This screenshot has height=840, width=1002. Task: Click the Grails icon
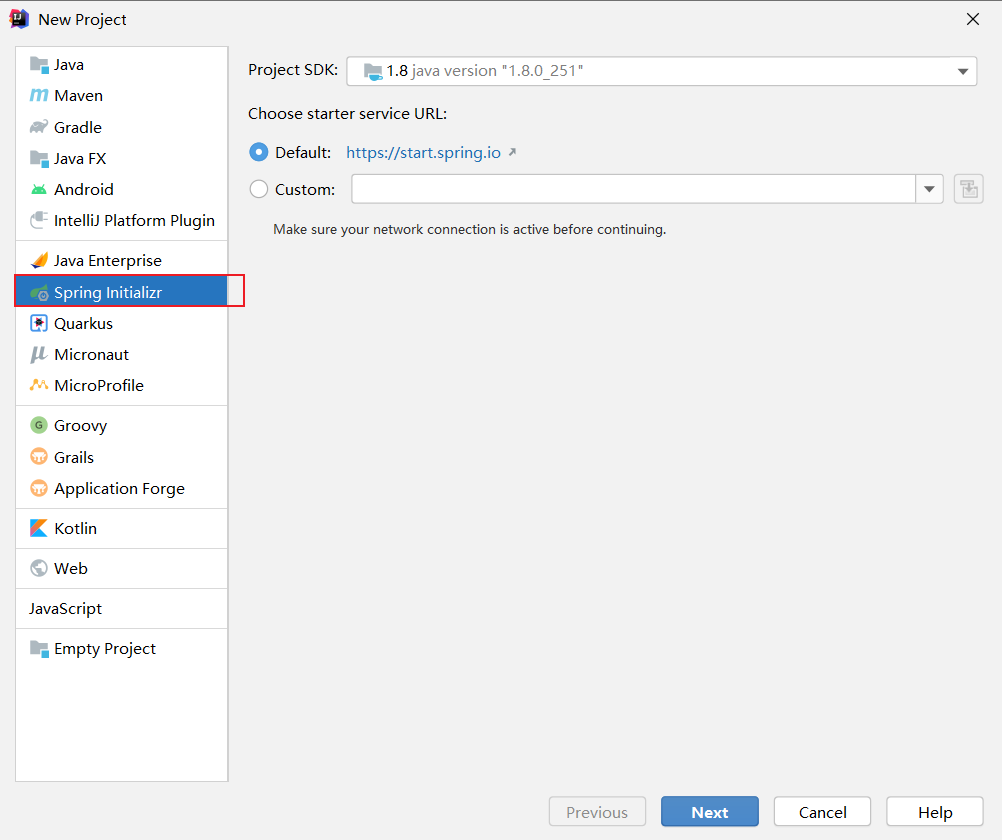click(x=39, y=456)
